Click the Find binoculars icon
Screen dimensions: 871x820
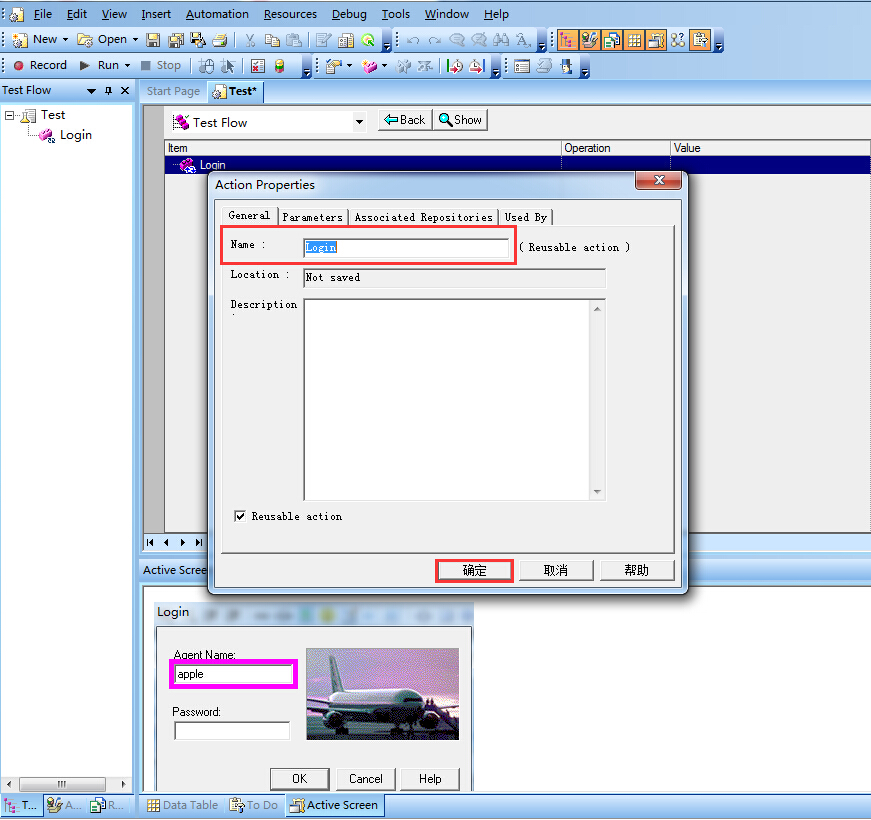(x=501, y=40)
